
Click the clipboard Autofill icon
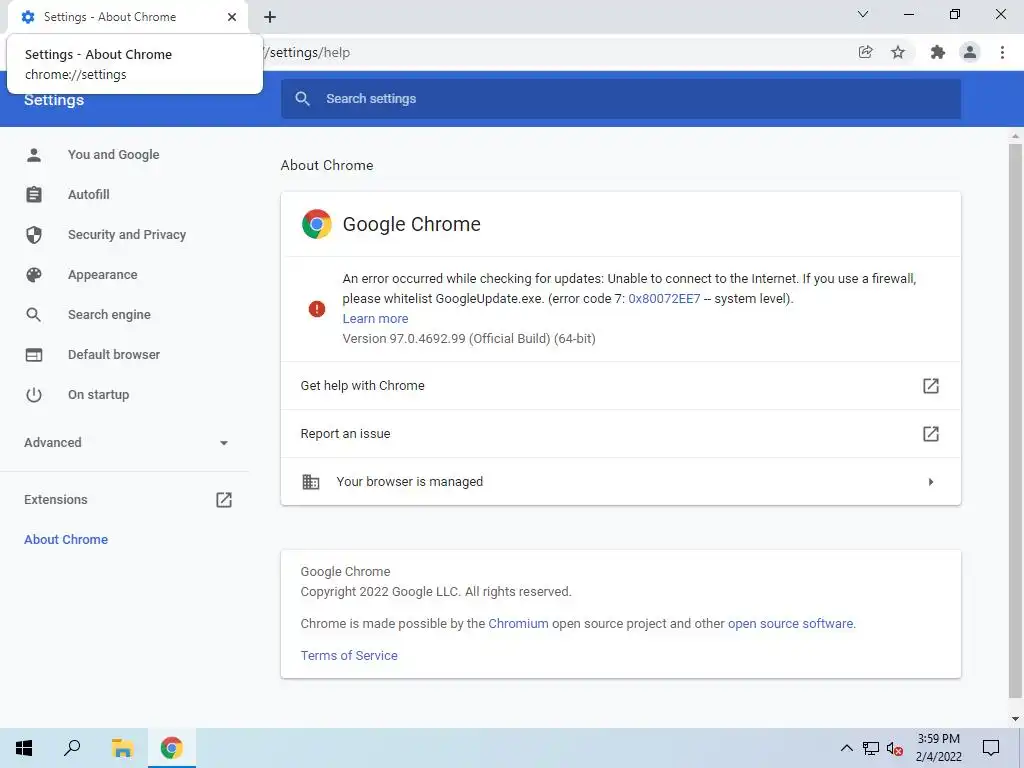(x=34, y=195)
